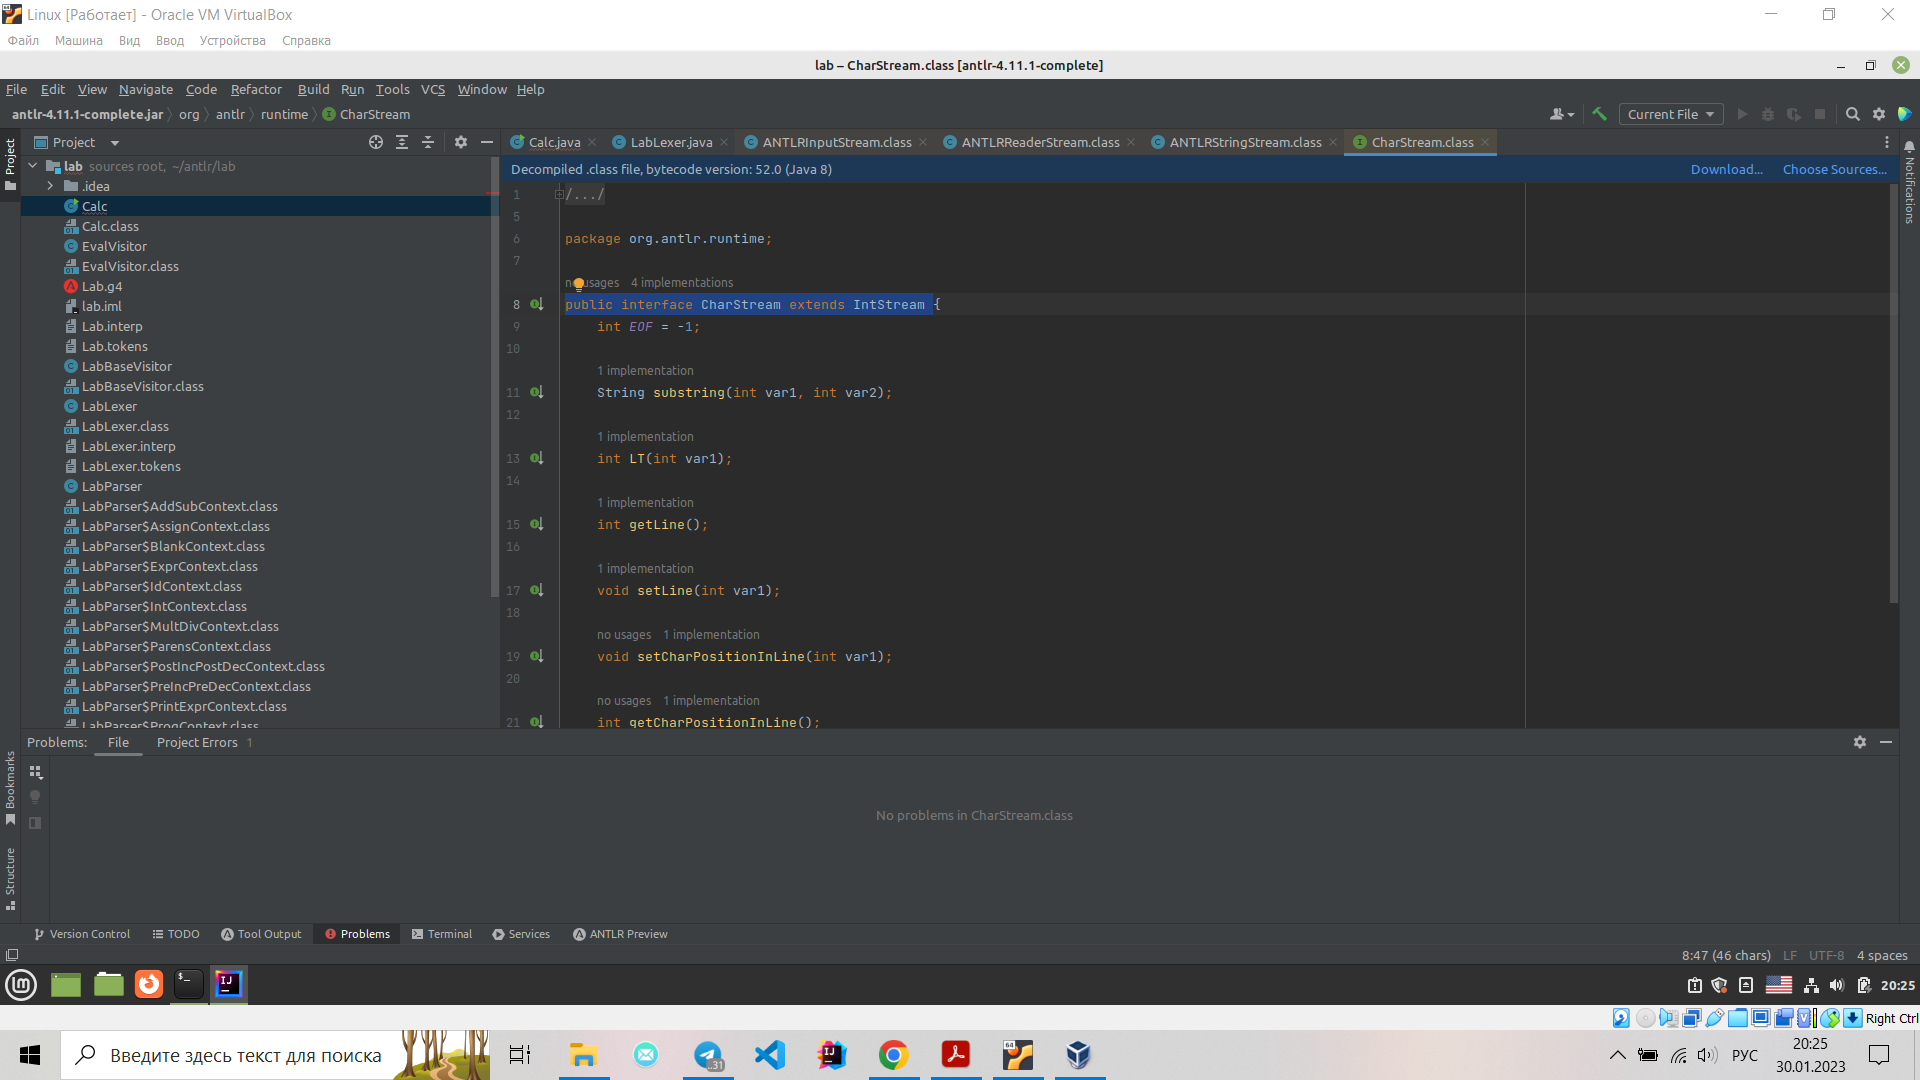
Task: Expand the .idea folder
Action: click(50, 186)
